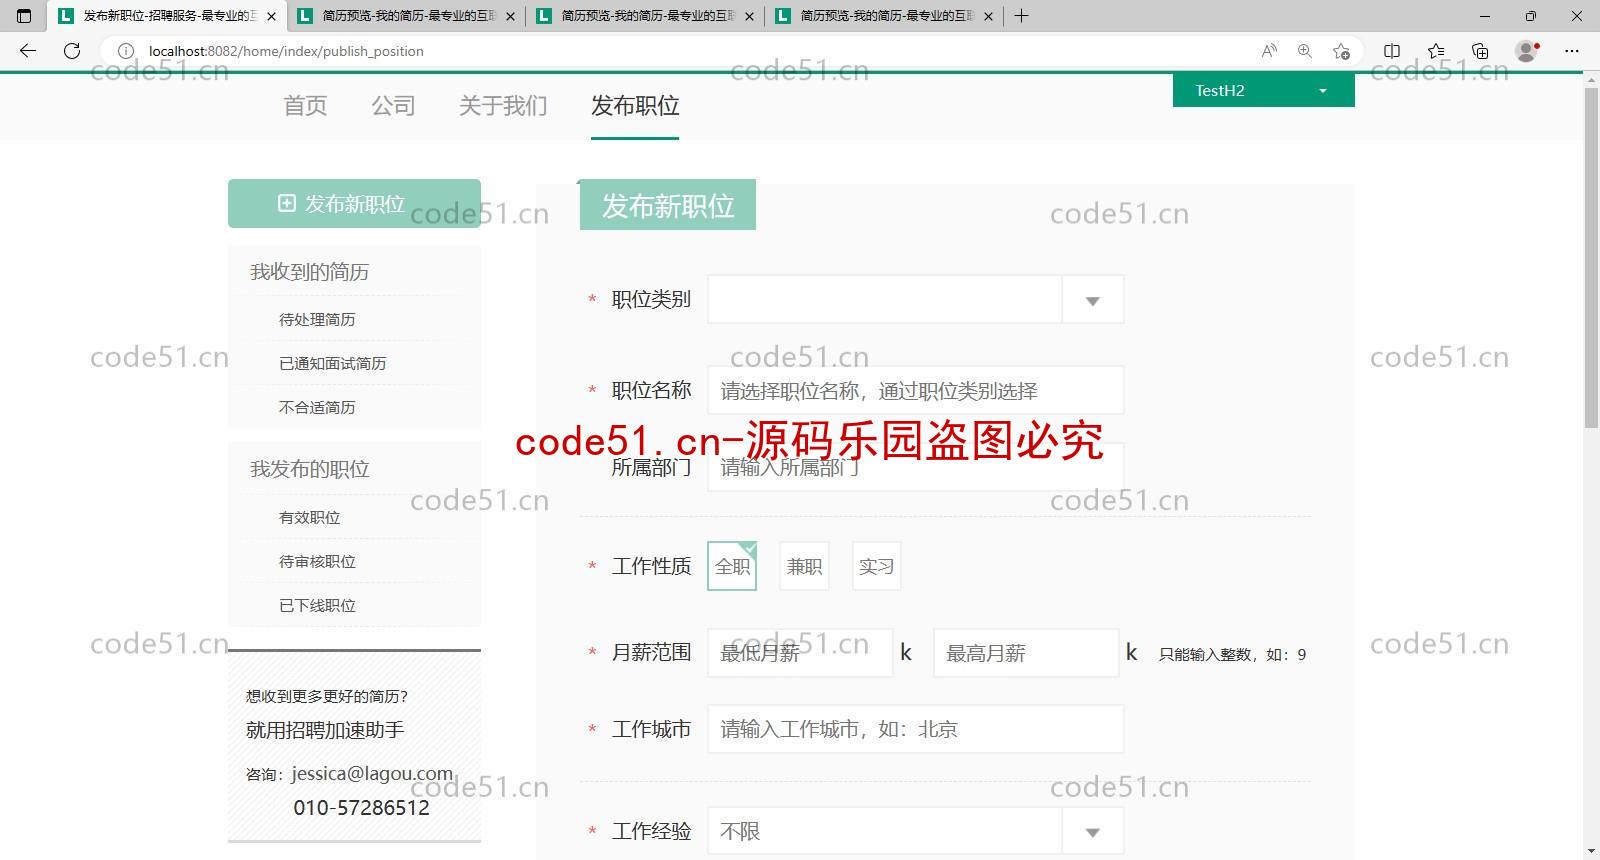The image size is (1600, 860).
Task: Select 全职 work type option
Action: 732,566
